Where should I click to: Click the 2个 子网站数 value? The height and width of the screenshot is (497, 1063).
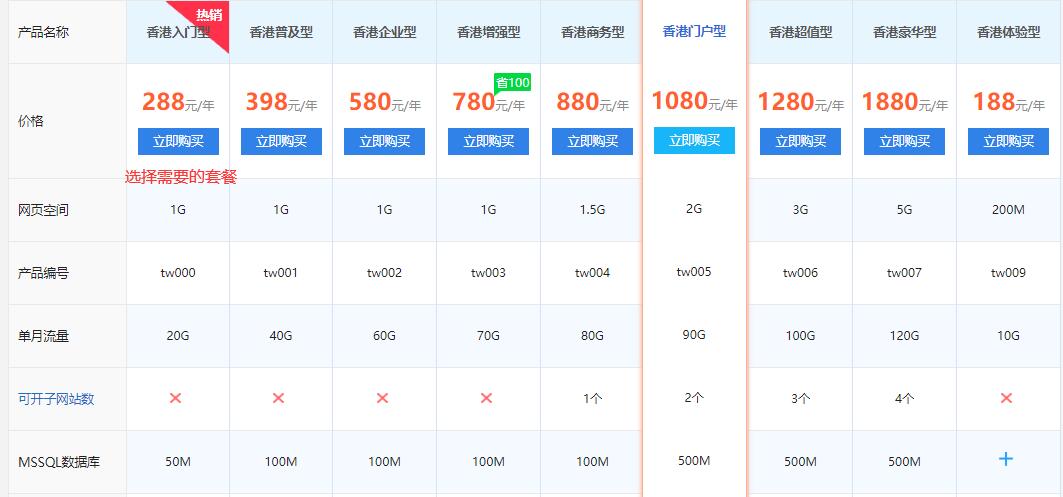(694, 398)
